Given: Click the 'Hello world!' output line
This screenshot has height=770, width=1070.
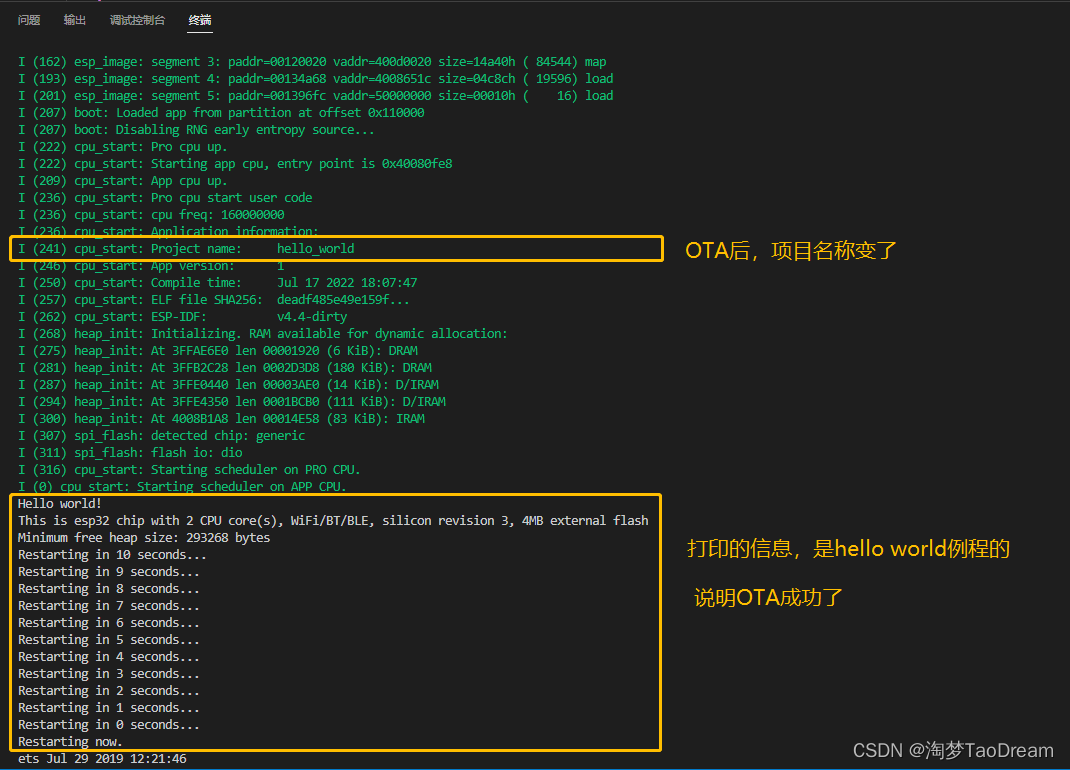Looking at the screenshot, I should pyautogui.click(x=60, y=503).
